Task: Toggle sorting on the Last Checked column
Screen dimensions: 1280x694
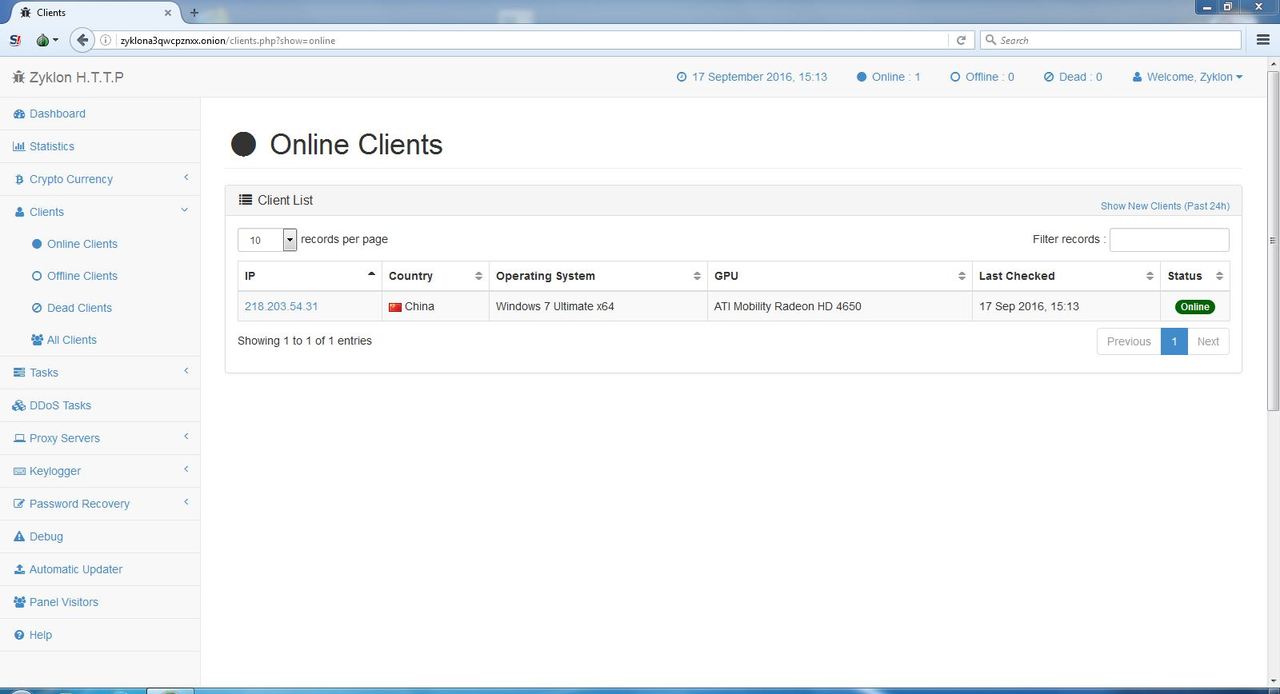Action: pyautogui.click(x=1067, y=276)
